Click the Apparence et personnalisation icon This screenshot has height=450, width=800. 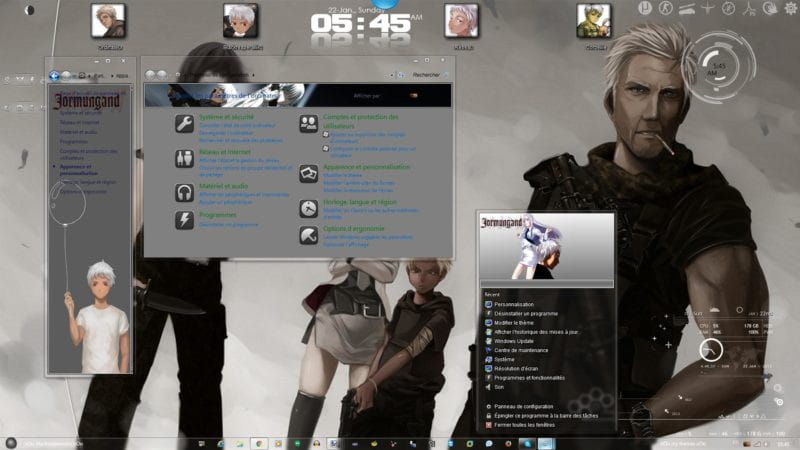pyautogui.click(x=308, y=174)
